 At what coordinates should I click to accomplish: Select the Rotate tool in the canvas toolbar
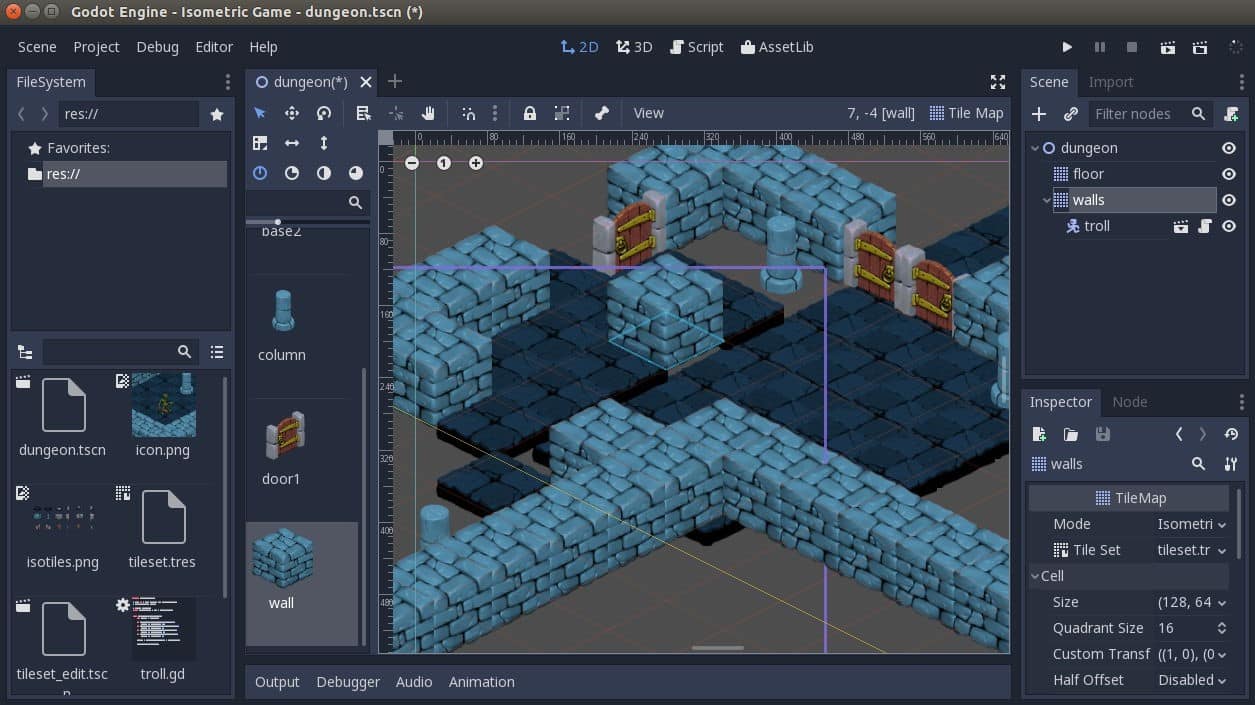(321, 113)
